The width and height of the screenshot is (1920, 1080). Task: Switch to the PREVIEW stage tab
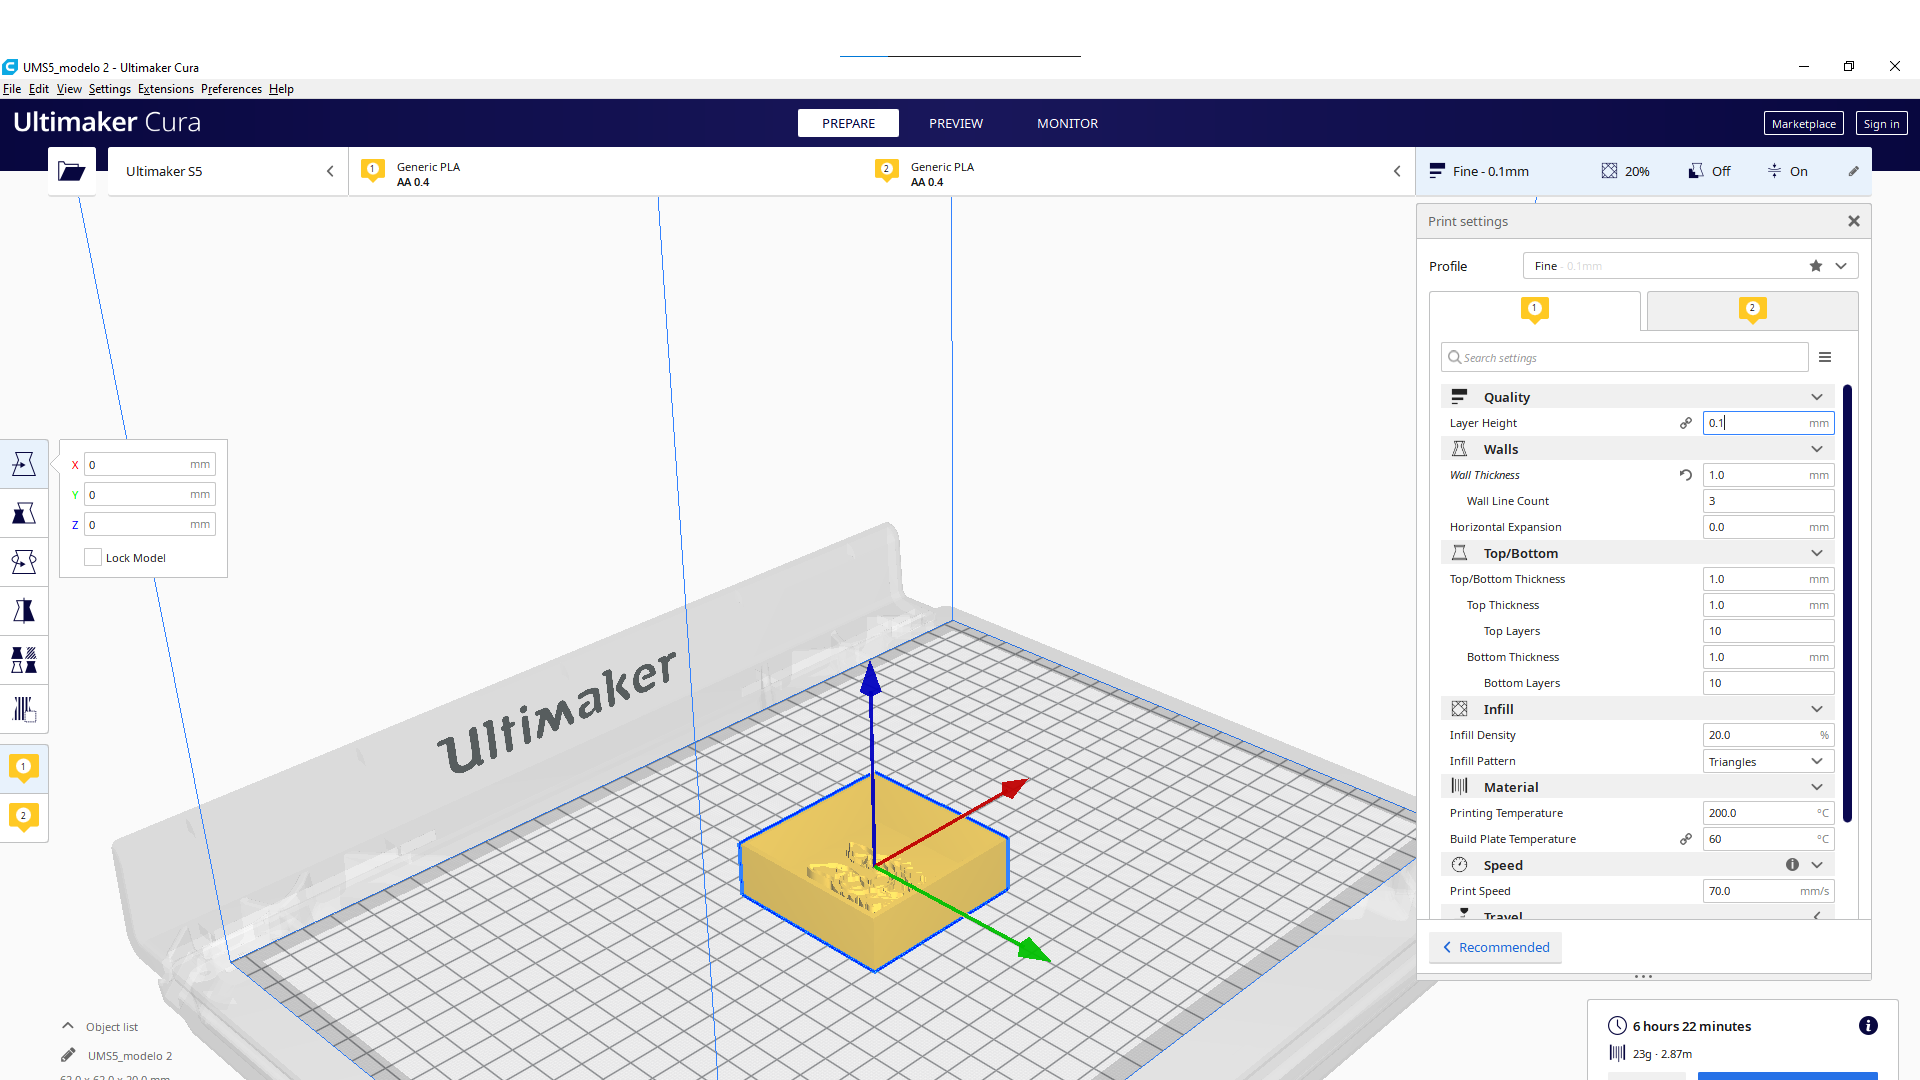click(x=955, y=123)
